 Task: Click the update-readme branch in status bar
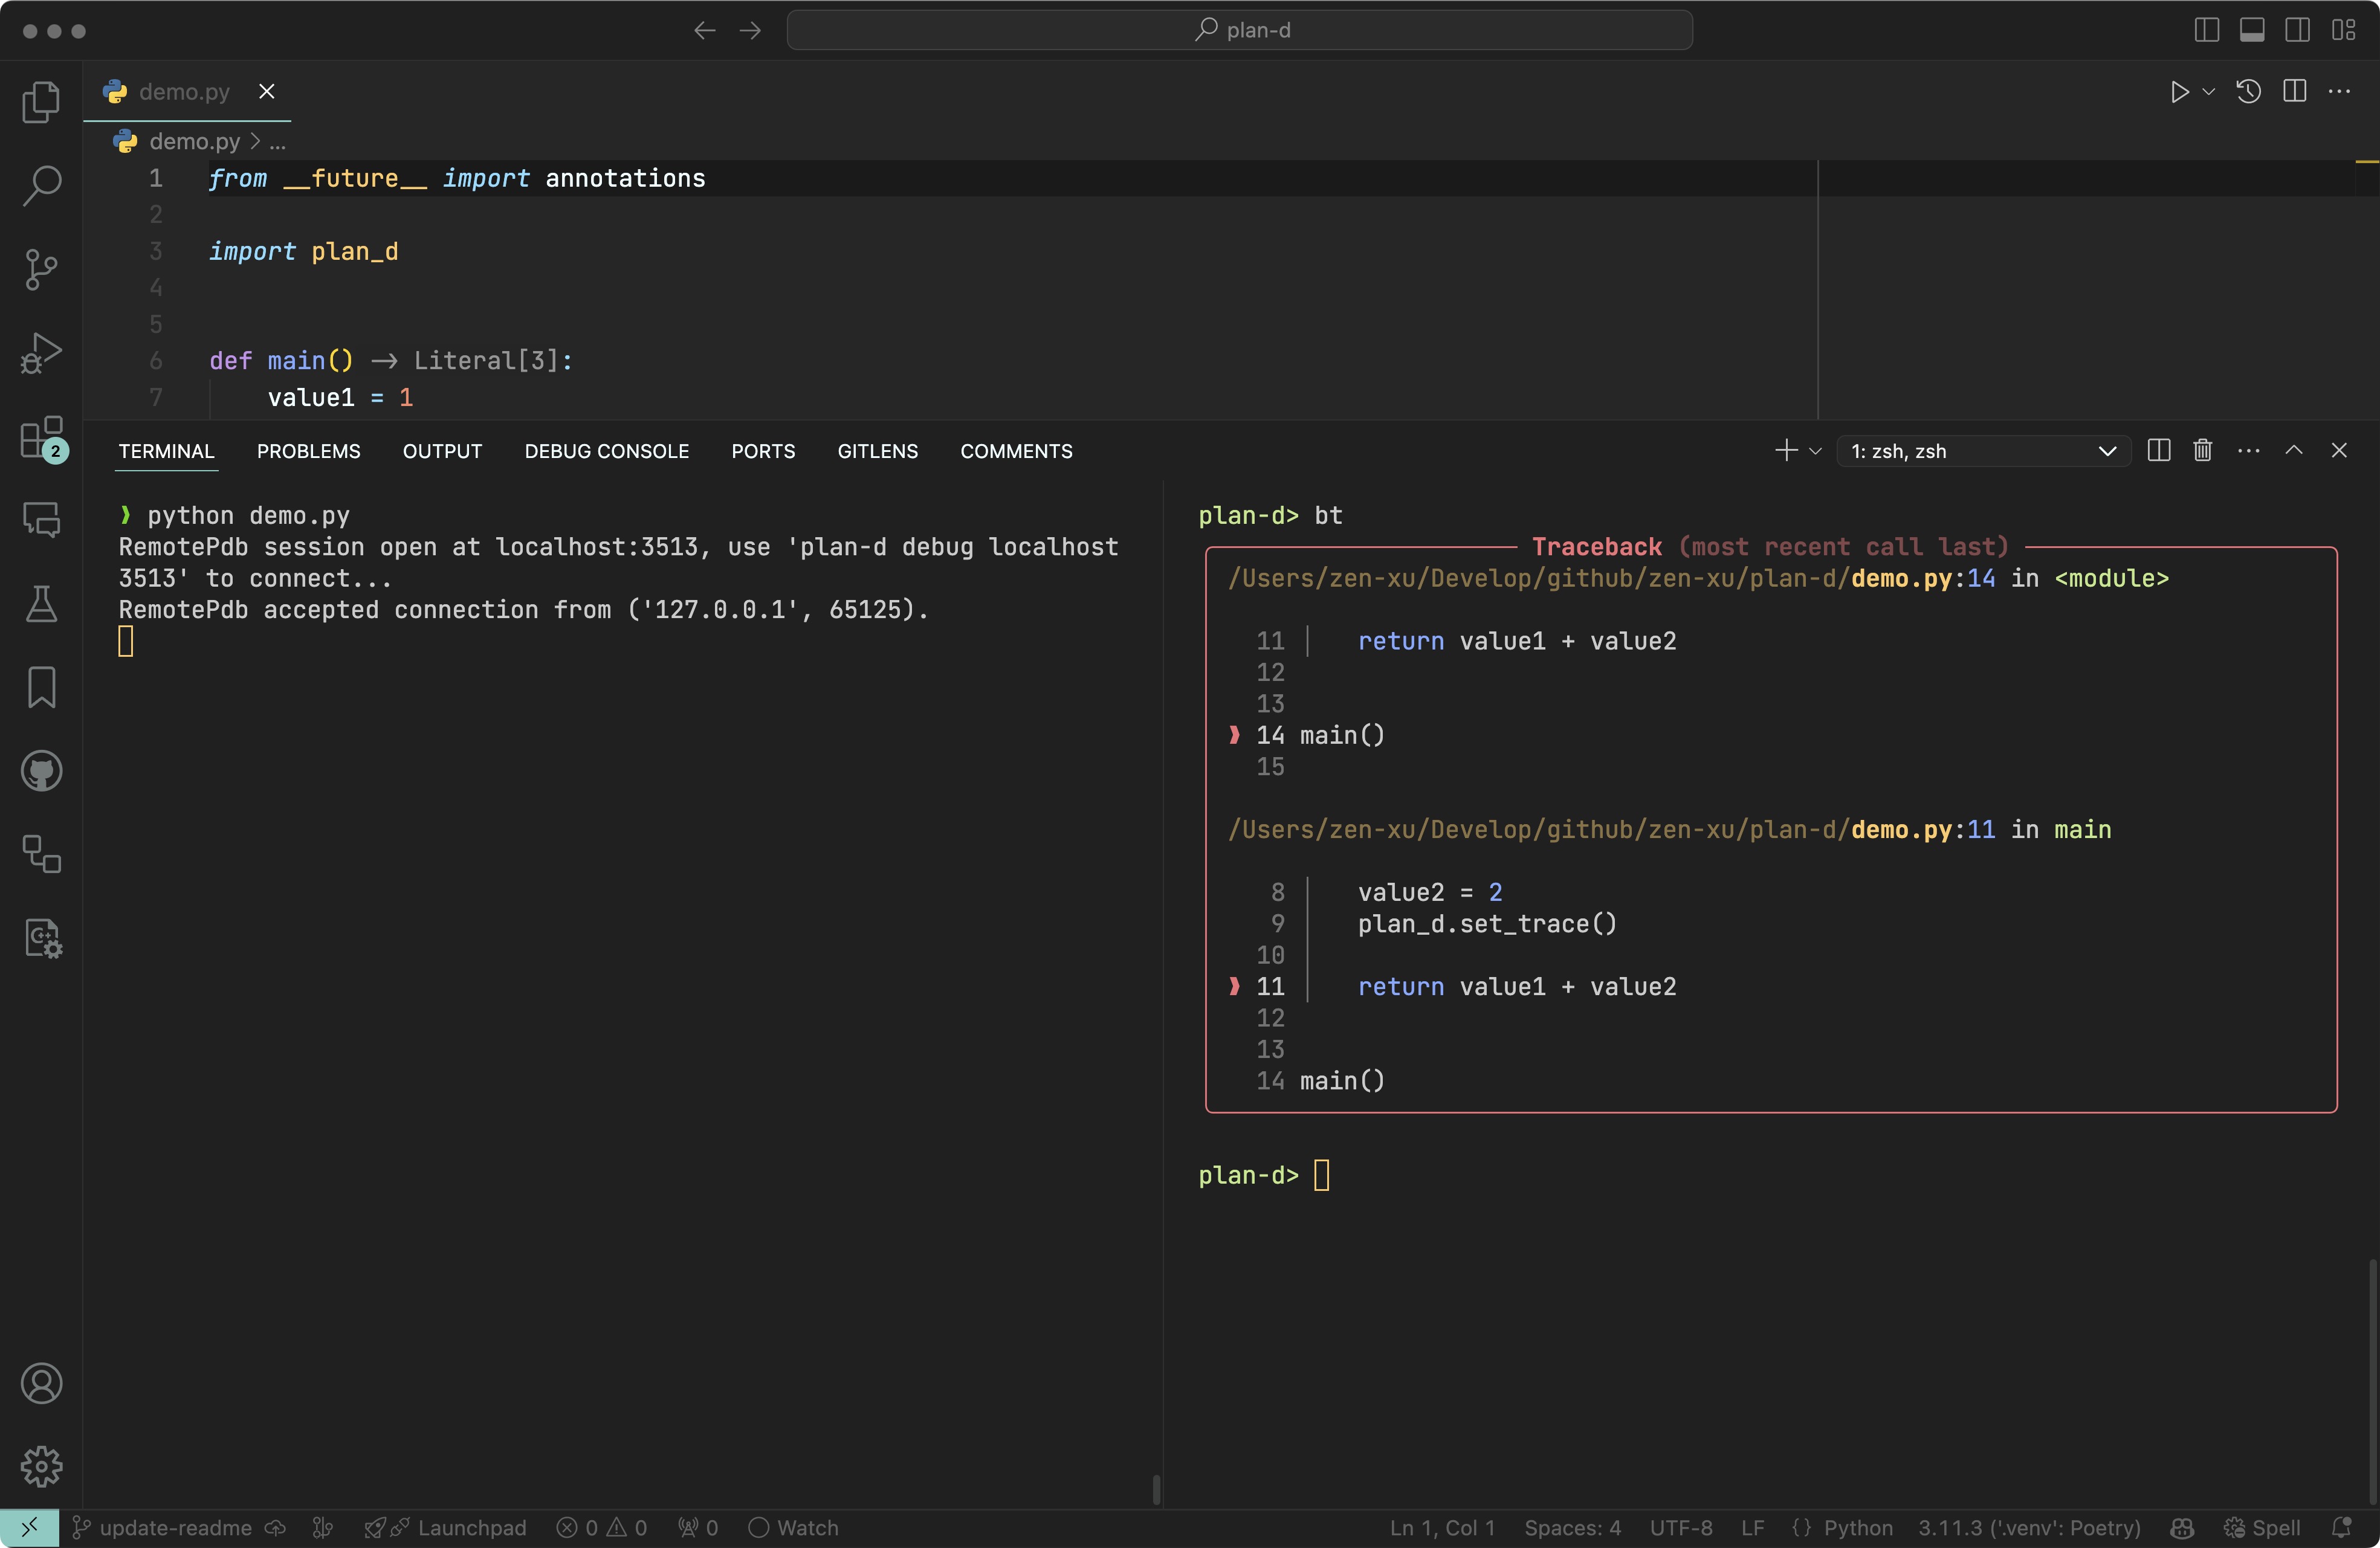click(175, 1527)
